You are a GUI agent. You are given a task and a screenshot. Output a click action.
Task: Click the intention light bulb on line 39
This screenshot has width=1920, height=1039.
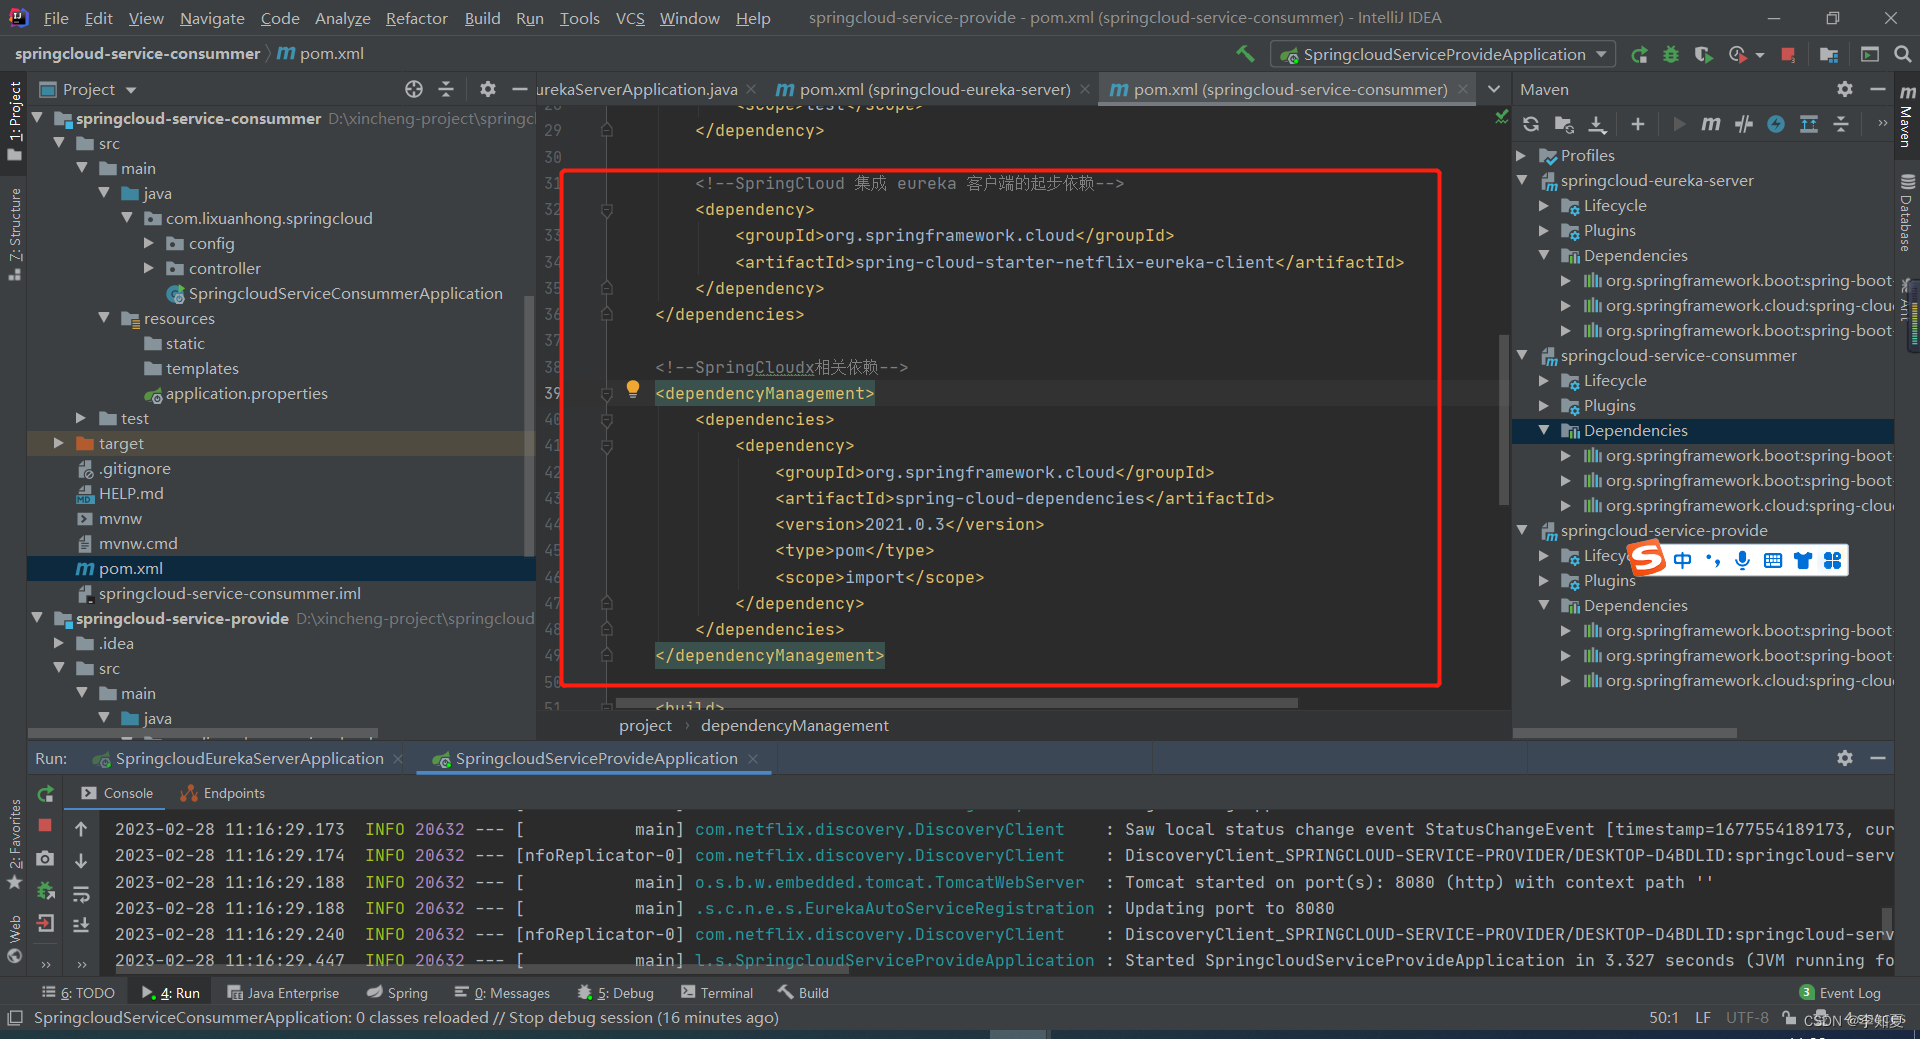pos(632,388)
